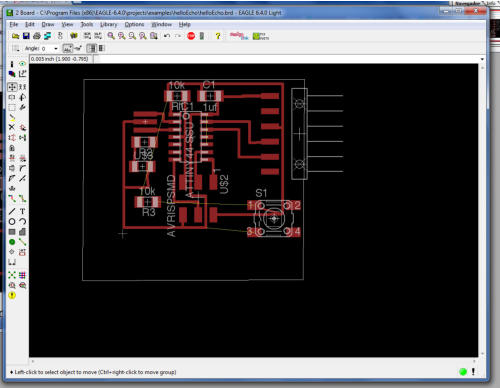This screenshot has height=388, width=500.
Task: Select the Ripup tool
Action: coord(22,199)
